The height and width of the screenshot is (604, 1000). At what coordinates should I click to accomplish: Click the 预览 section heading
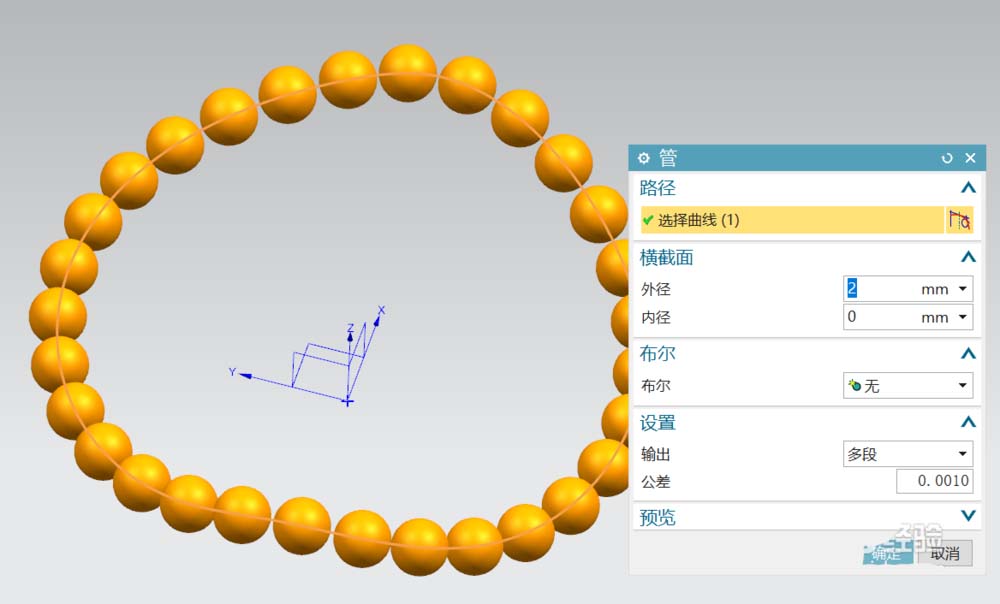pos(658,517)
